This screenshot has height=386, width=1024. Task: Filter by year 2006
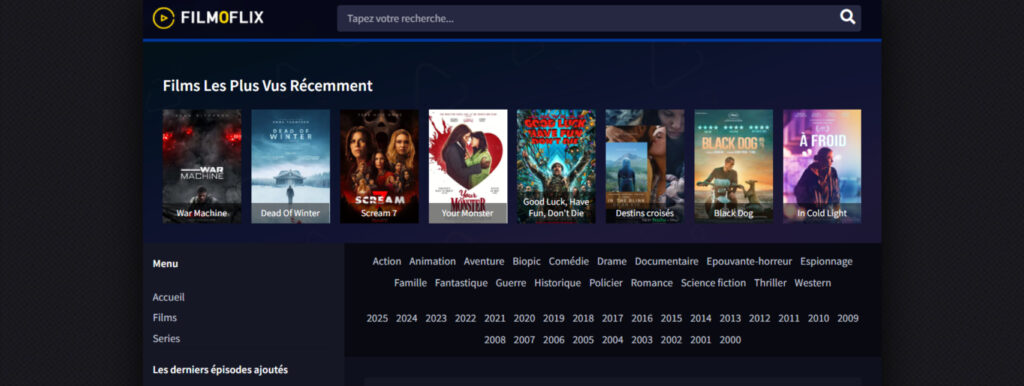(x=553, y=340)
